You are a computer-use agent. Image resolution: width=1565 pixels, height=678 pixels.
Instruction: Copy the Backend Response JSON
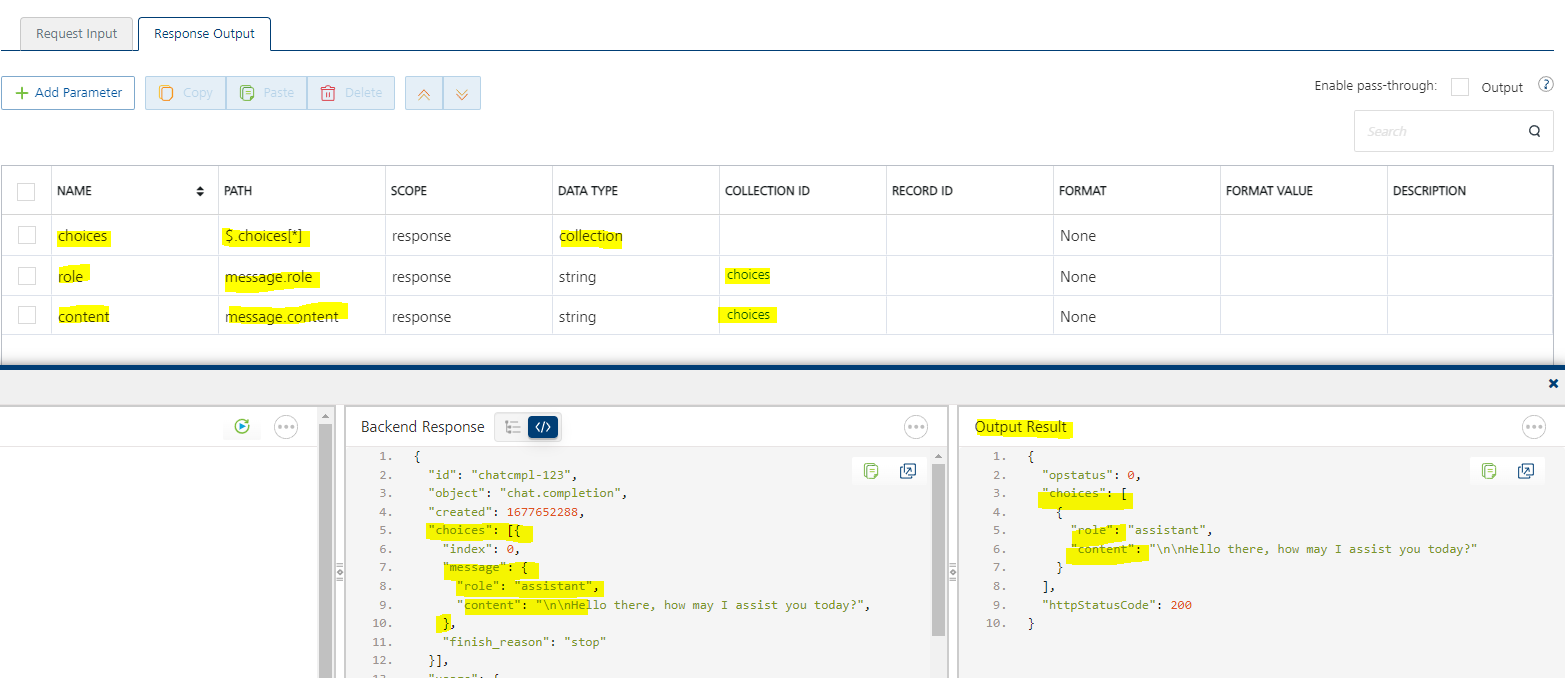coord(870,470)
